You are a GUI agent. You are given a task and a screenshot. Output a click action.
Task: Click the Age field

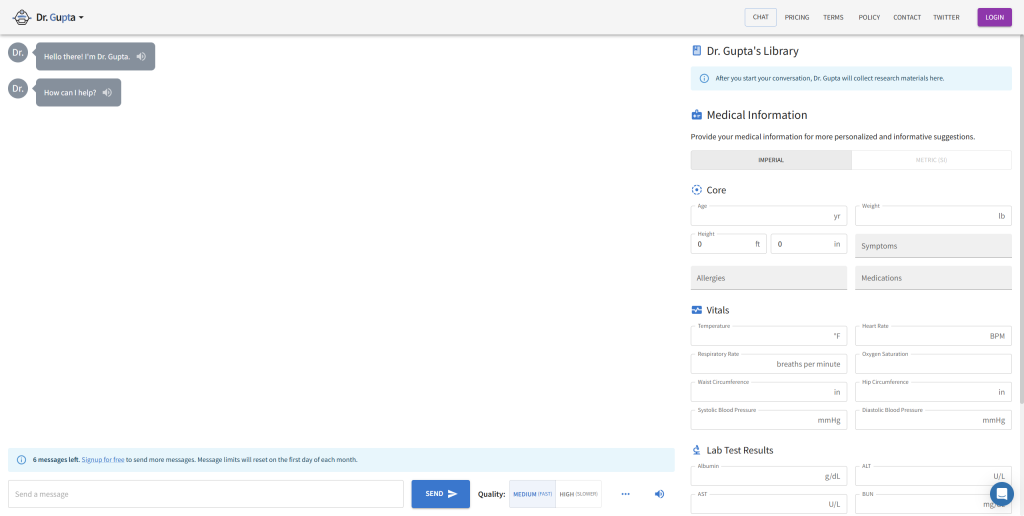[769, 216]
